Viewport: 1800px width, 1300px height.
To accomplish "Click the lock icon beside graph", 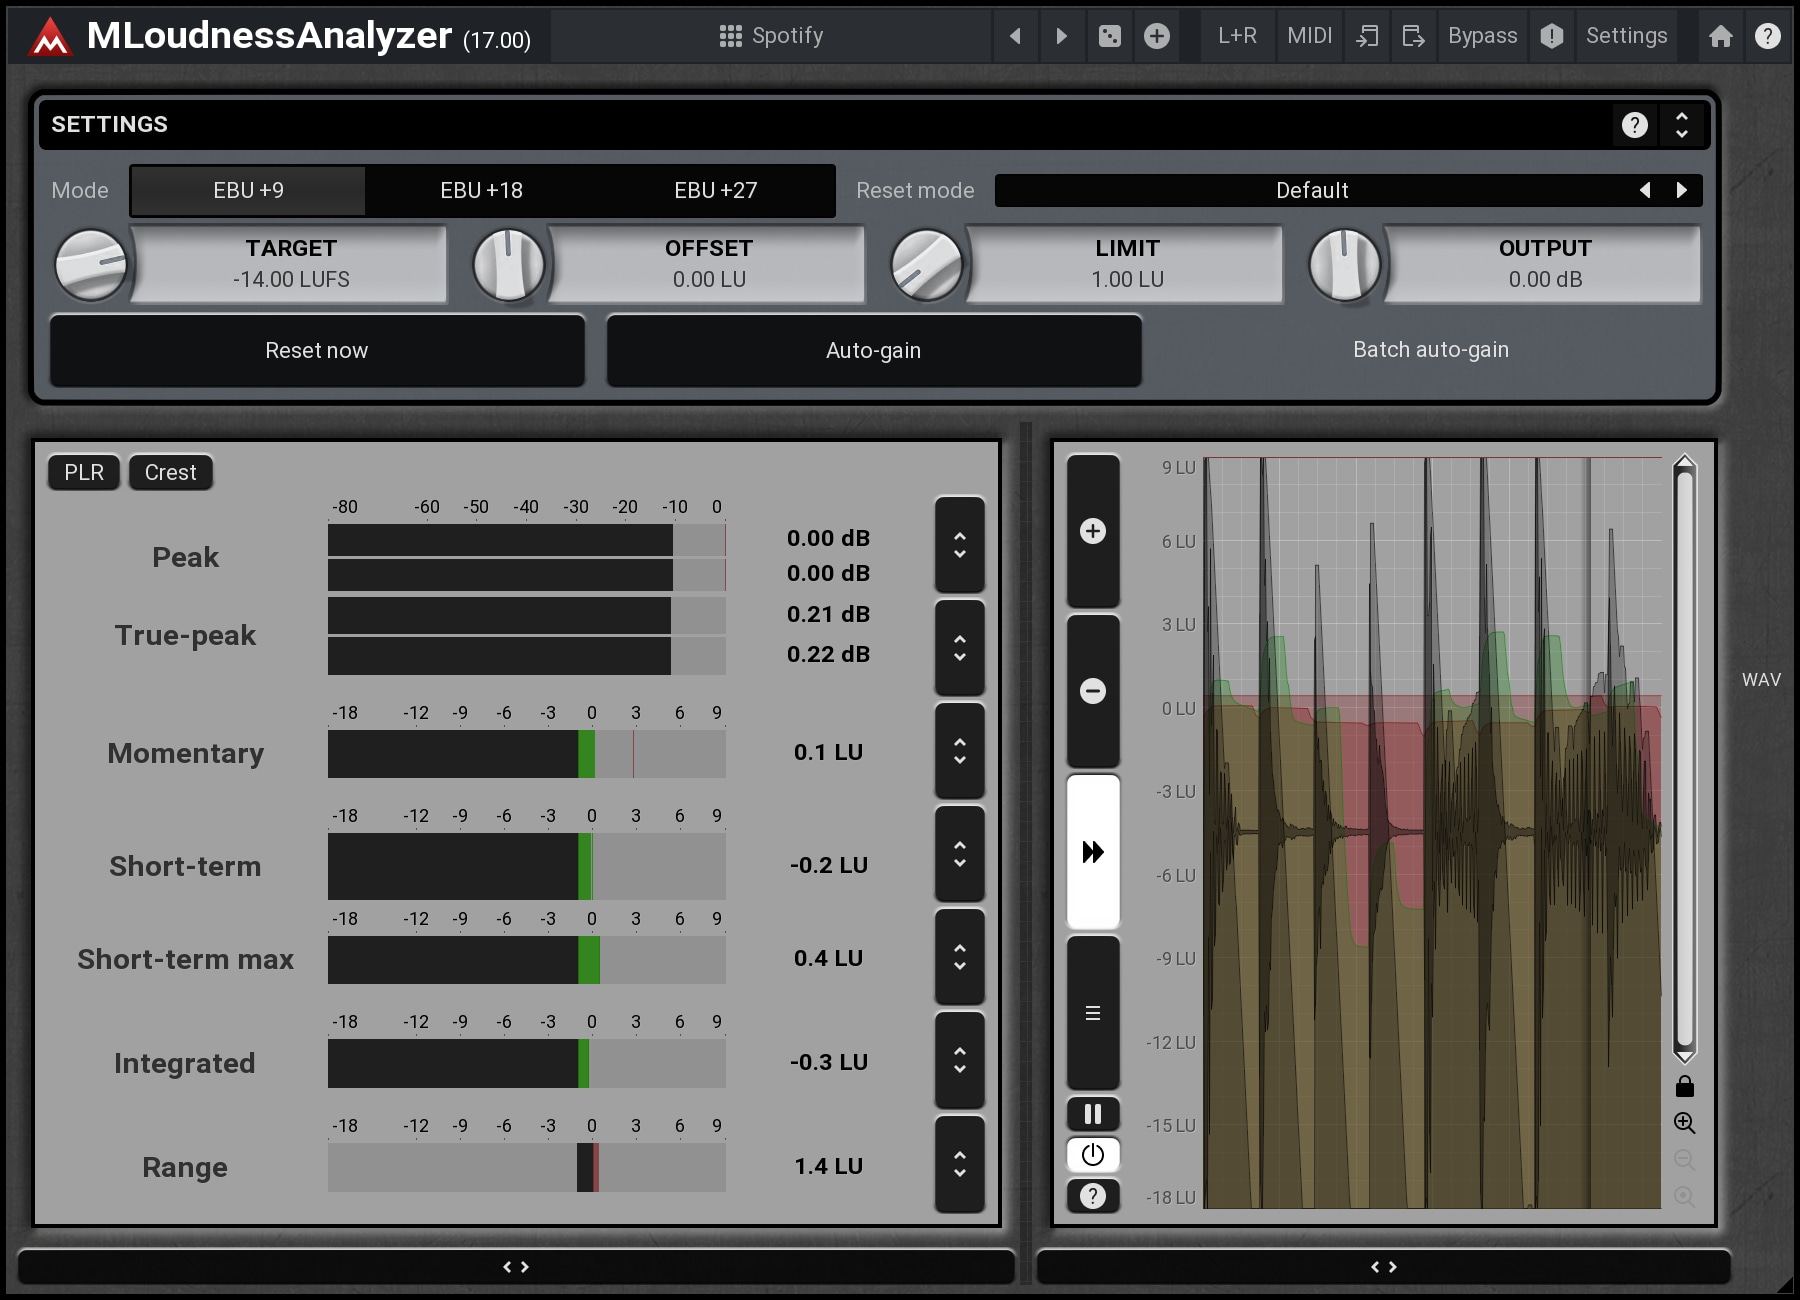I will pyautogui.click(x=1684, y=1086).
